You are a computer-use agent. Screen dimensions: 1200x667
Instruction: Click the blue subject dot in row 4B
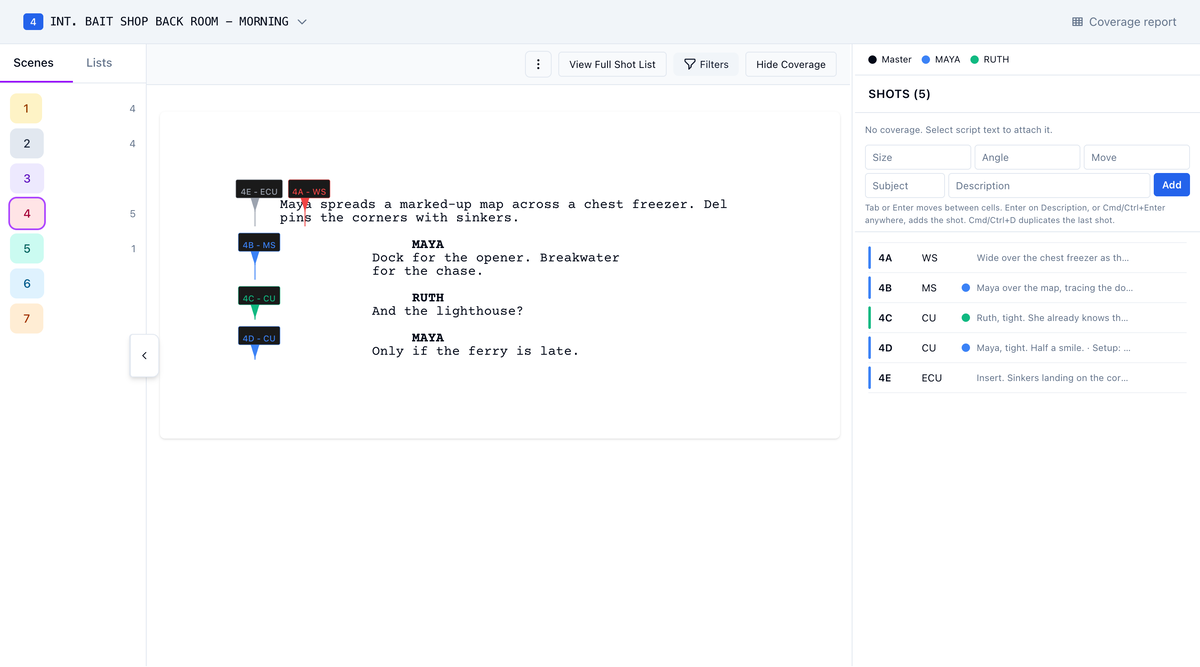(966, 288)
